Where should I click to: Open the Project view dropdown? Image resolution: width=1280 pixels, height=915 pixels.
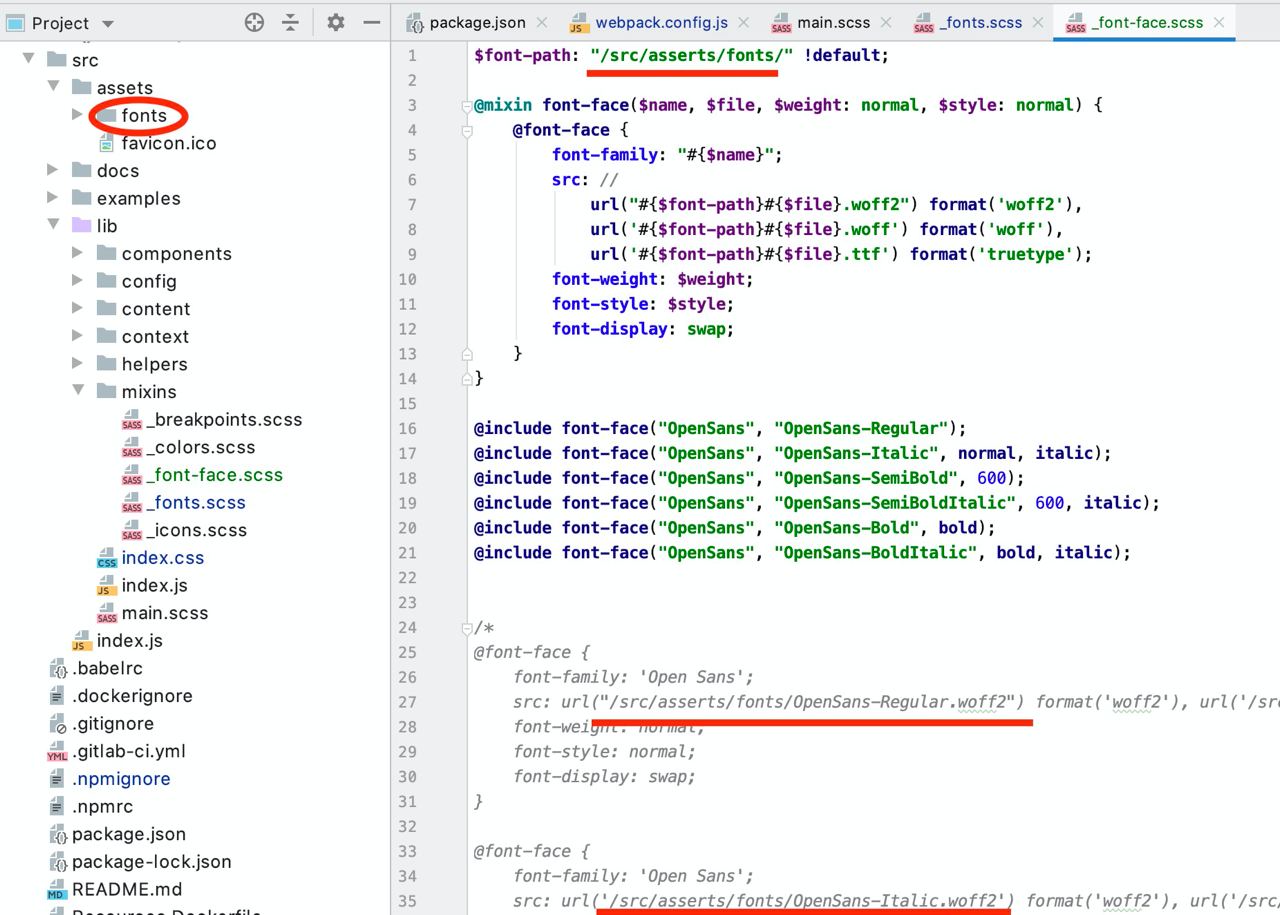108,23
